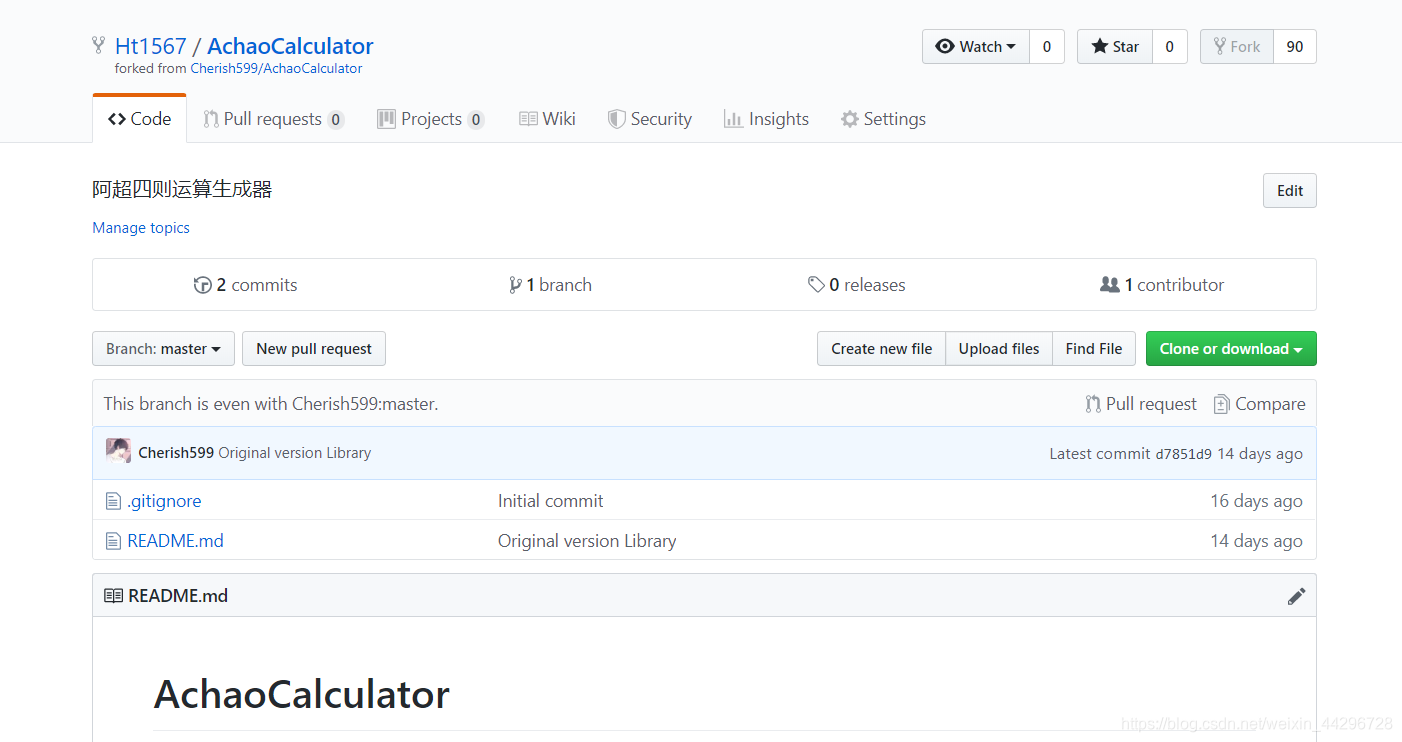Click the Fork button
Viewport: 1402px width, 742px height.
[1236, 46]
